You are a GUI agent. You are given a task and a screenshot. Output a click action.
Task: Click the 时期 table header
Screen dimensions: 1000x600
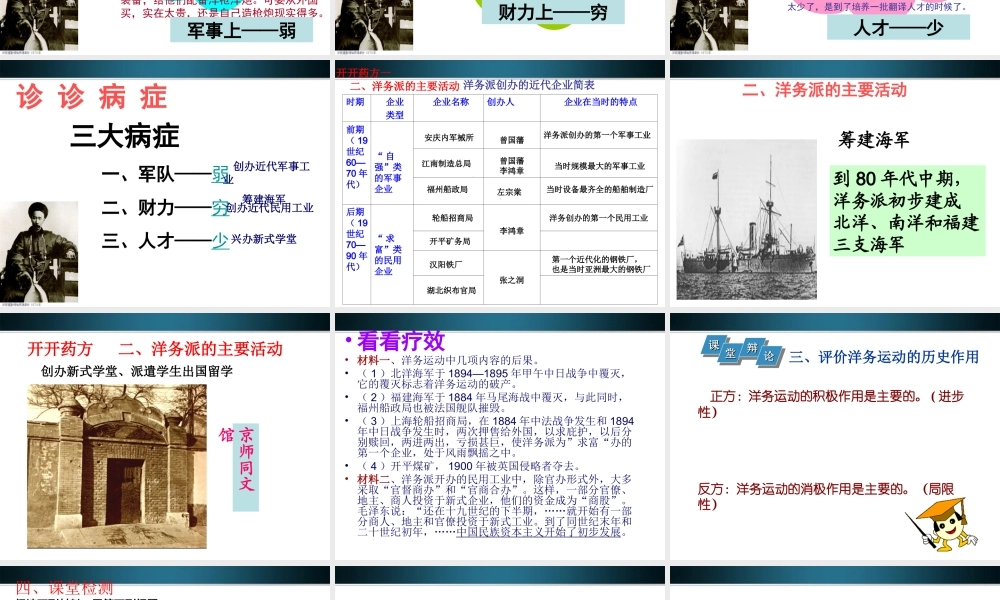pyautogui.click(x=355, y=102)
